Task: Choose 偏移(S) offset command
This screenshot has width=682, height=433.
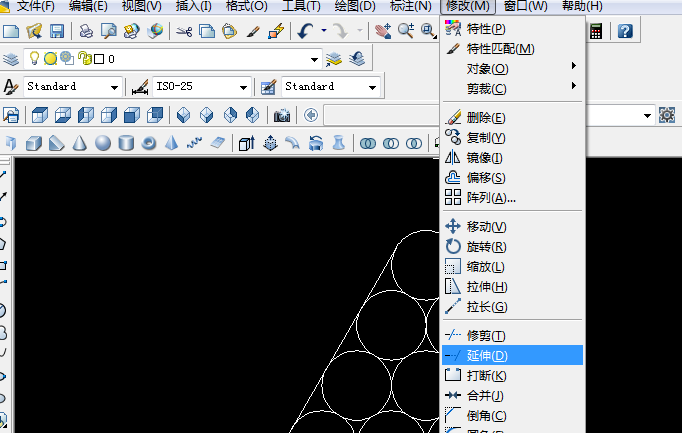Action: (512, 177)
